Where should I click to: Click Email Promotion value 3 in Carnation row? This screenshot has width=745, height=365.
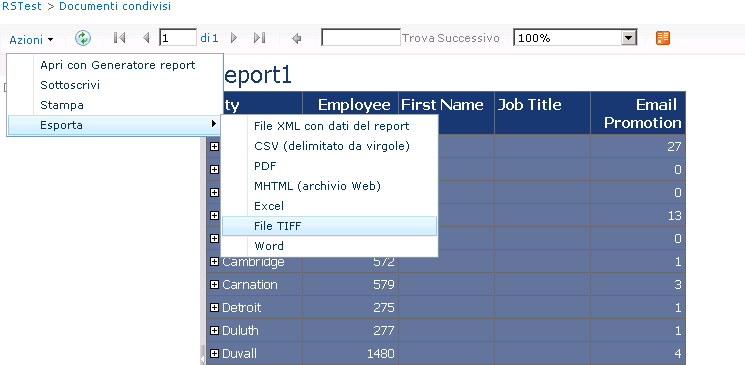(678, 284)
